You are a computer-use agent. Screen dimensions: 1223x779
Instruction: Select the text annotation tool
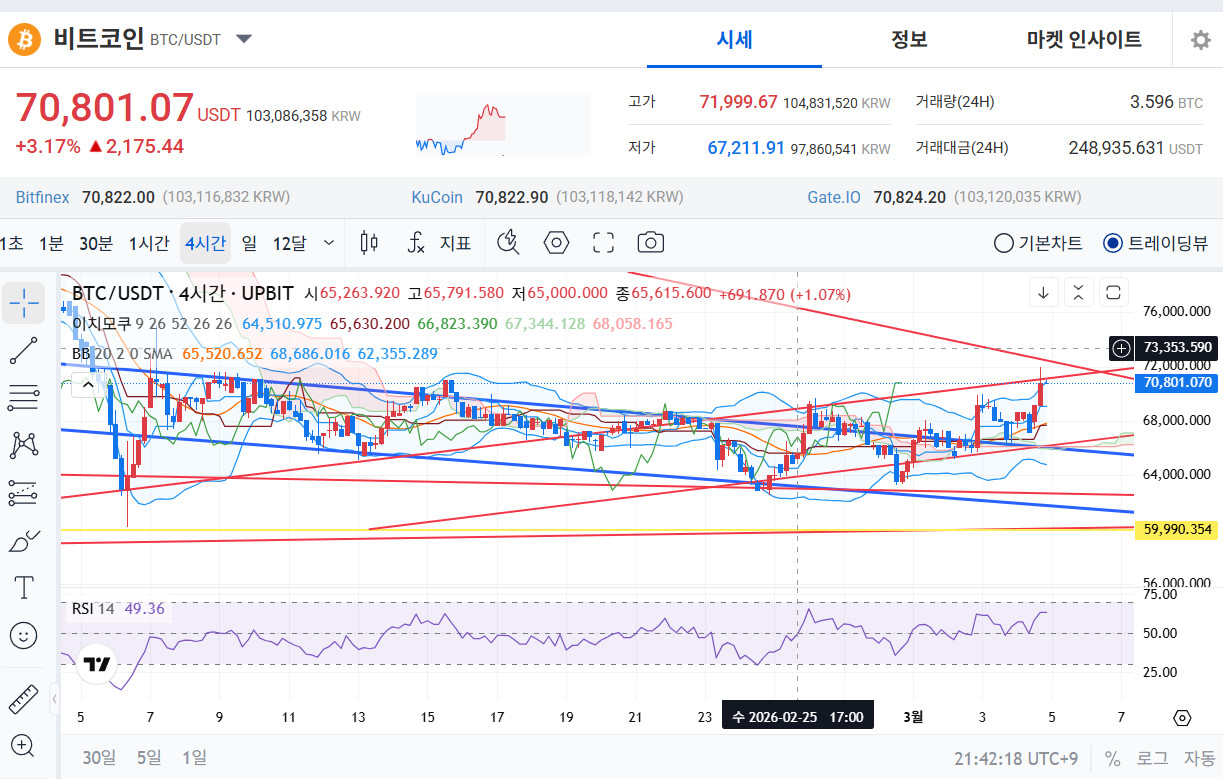[23, 587]
